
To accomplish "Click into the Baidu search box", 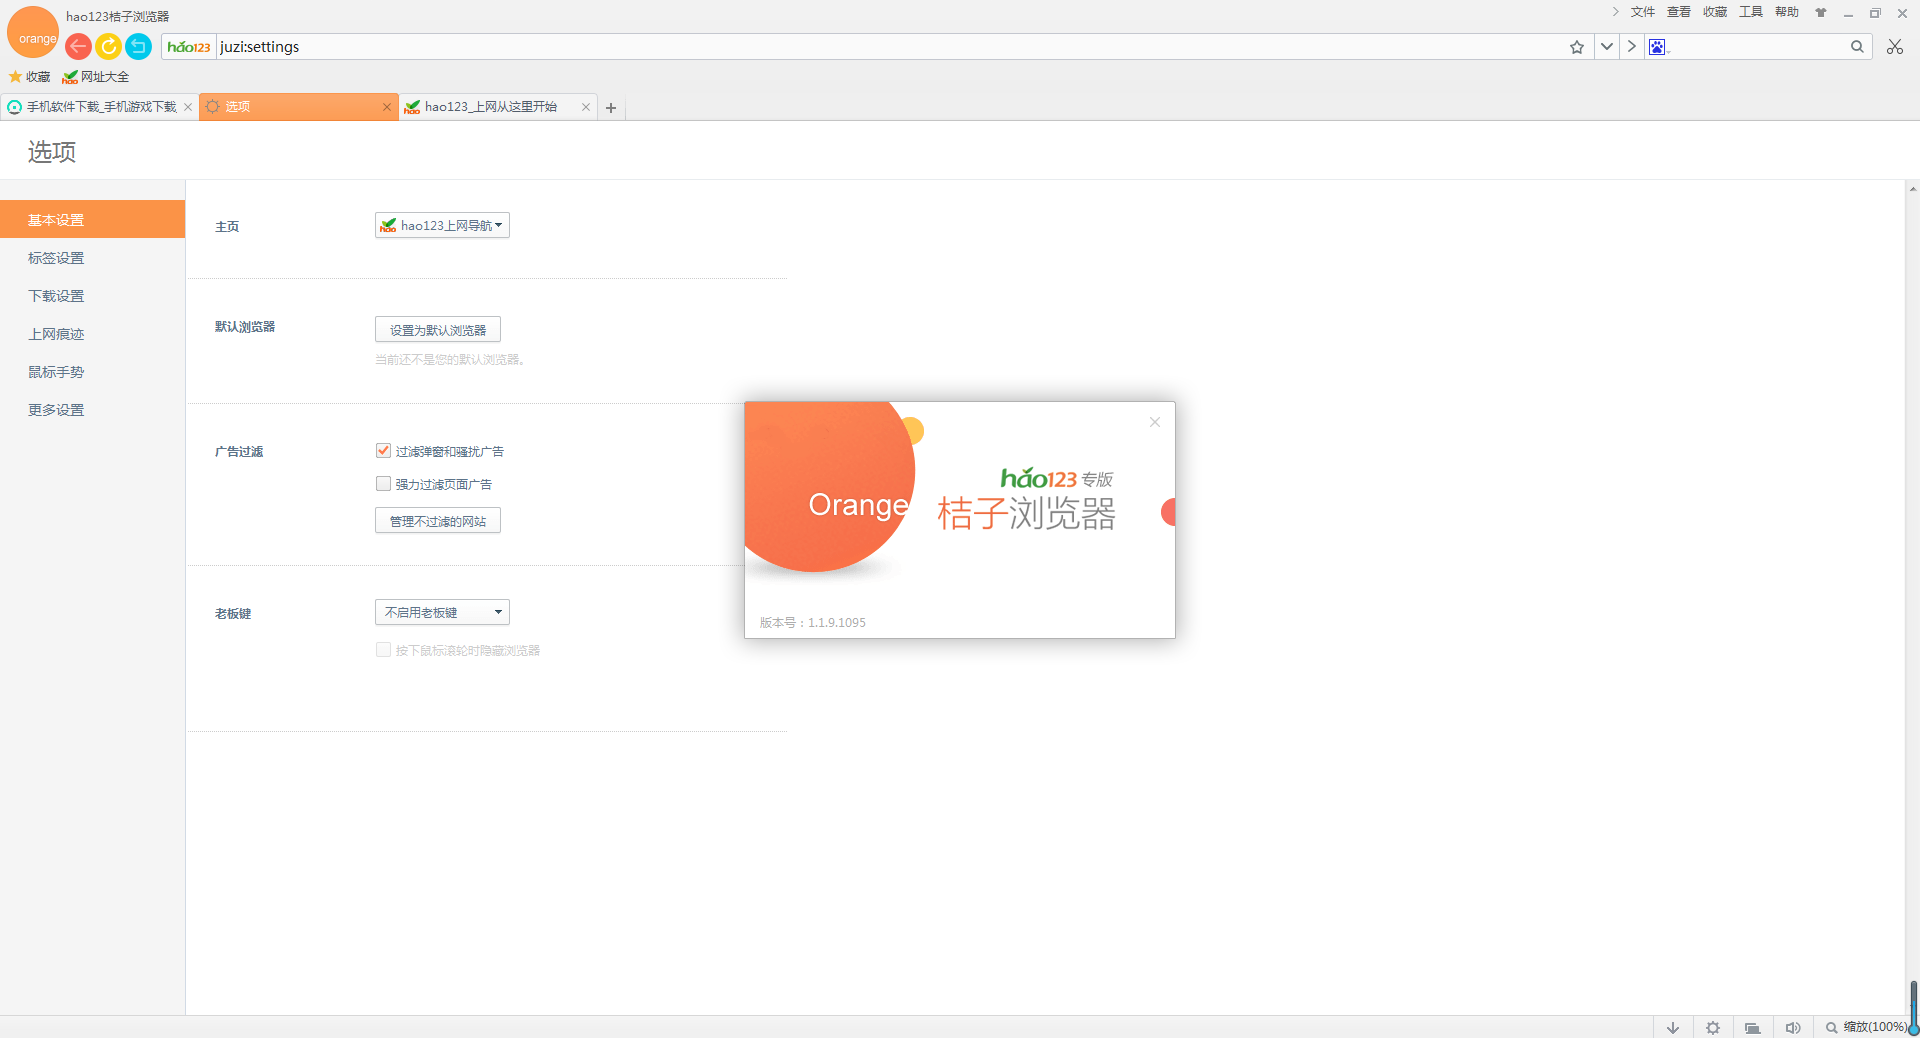I will tap(1757, 47).
